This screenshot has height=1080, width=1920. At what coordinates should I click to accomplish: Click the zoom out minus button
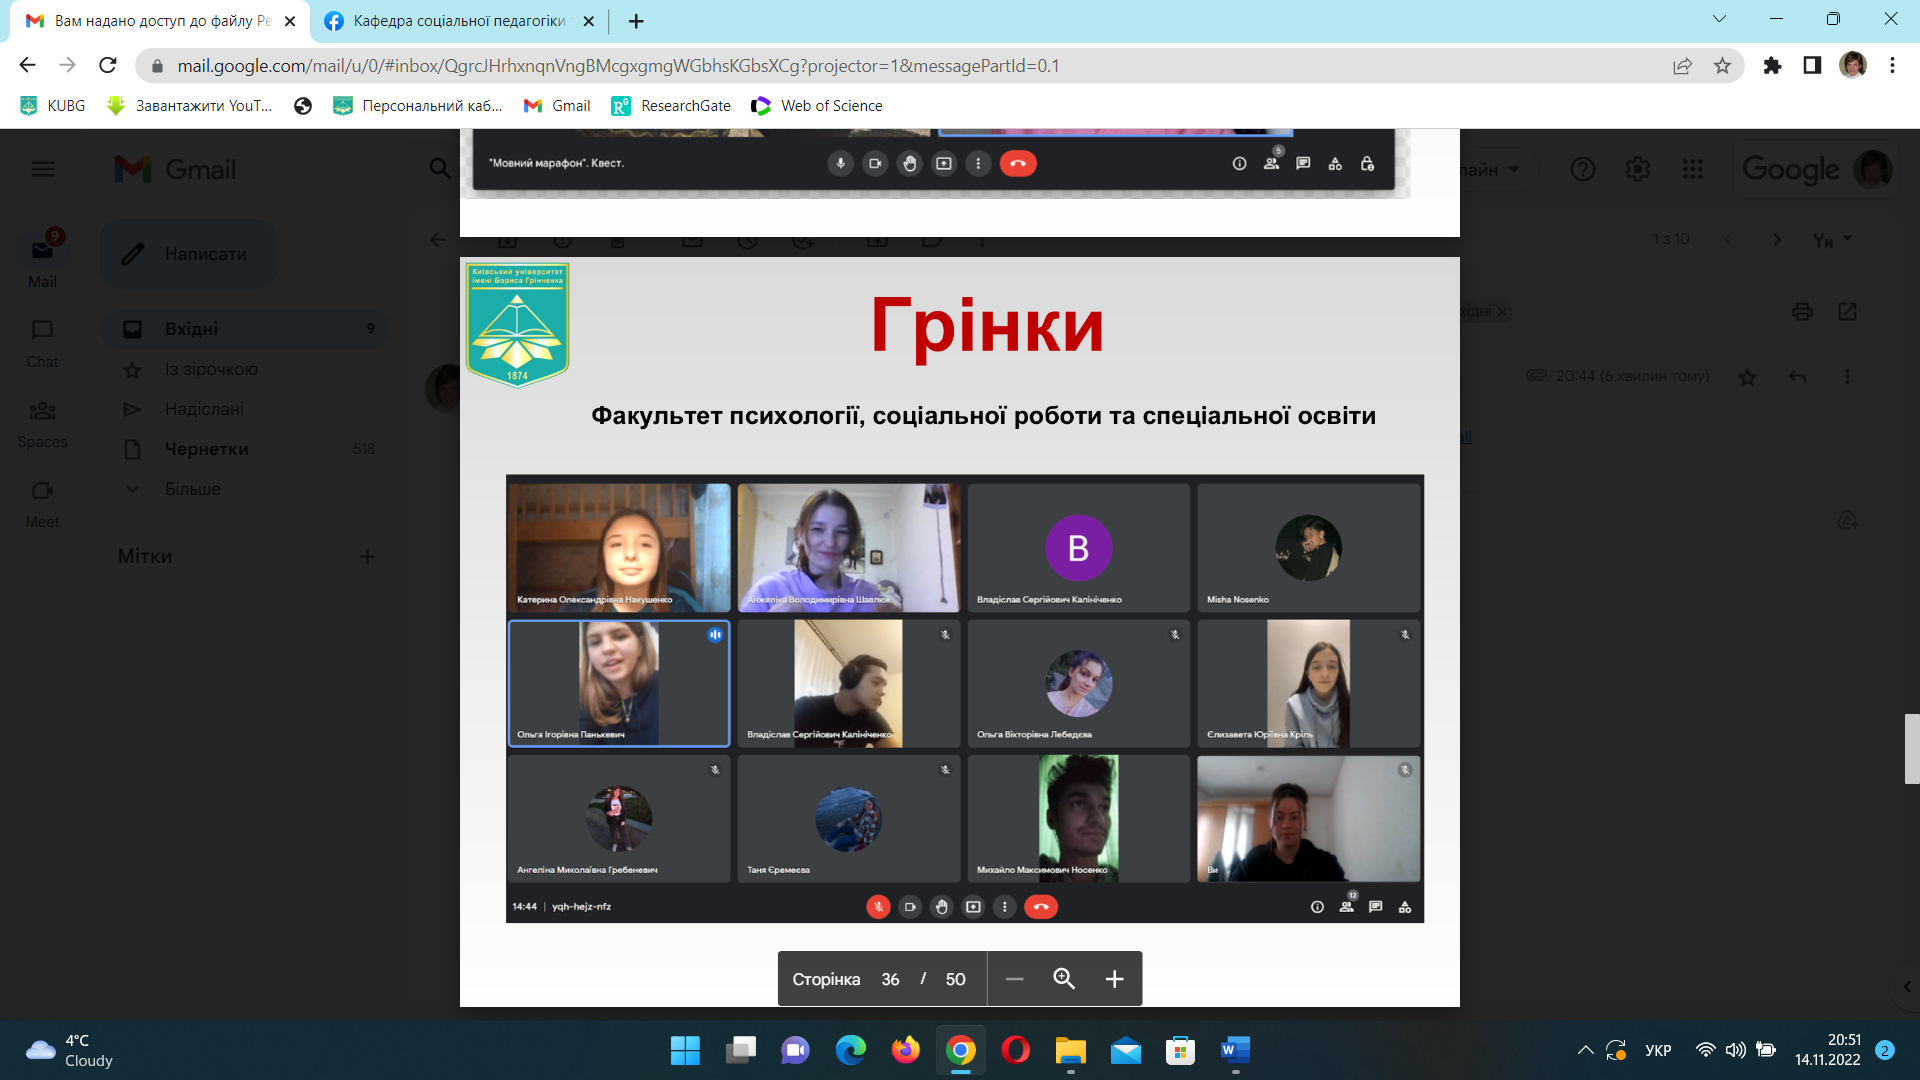(x=1014, y=979)
